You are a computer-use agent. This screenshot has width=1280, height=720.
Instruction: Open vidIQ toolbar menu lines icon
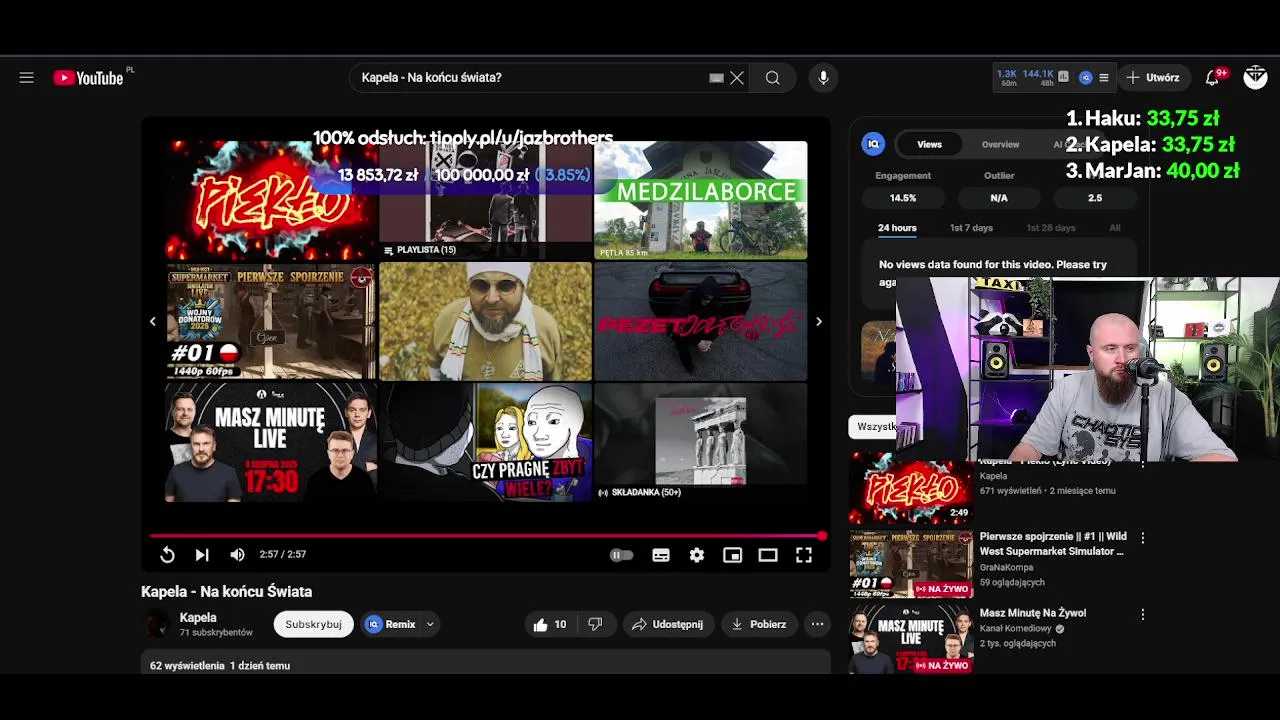(x=1103, y=77)
